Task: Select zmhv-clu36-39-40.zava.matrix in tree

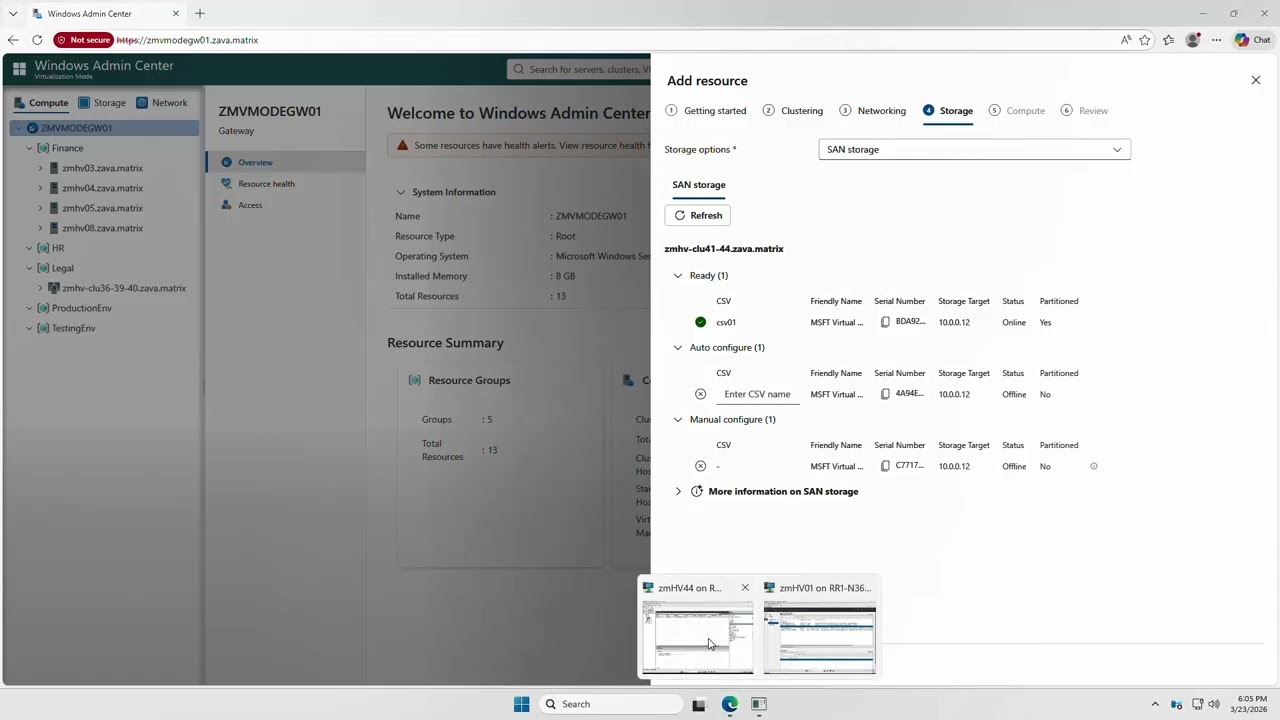Action: (124, 288)
